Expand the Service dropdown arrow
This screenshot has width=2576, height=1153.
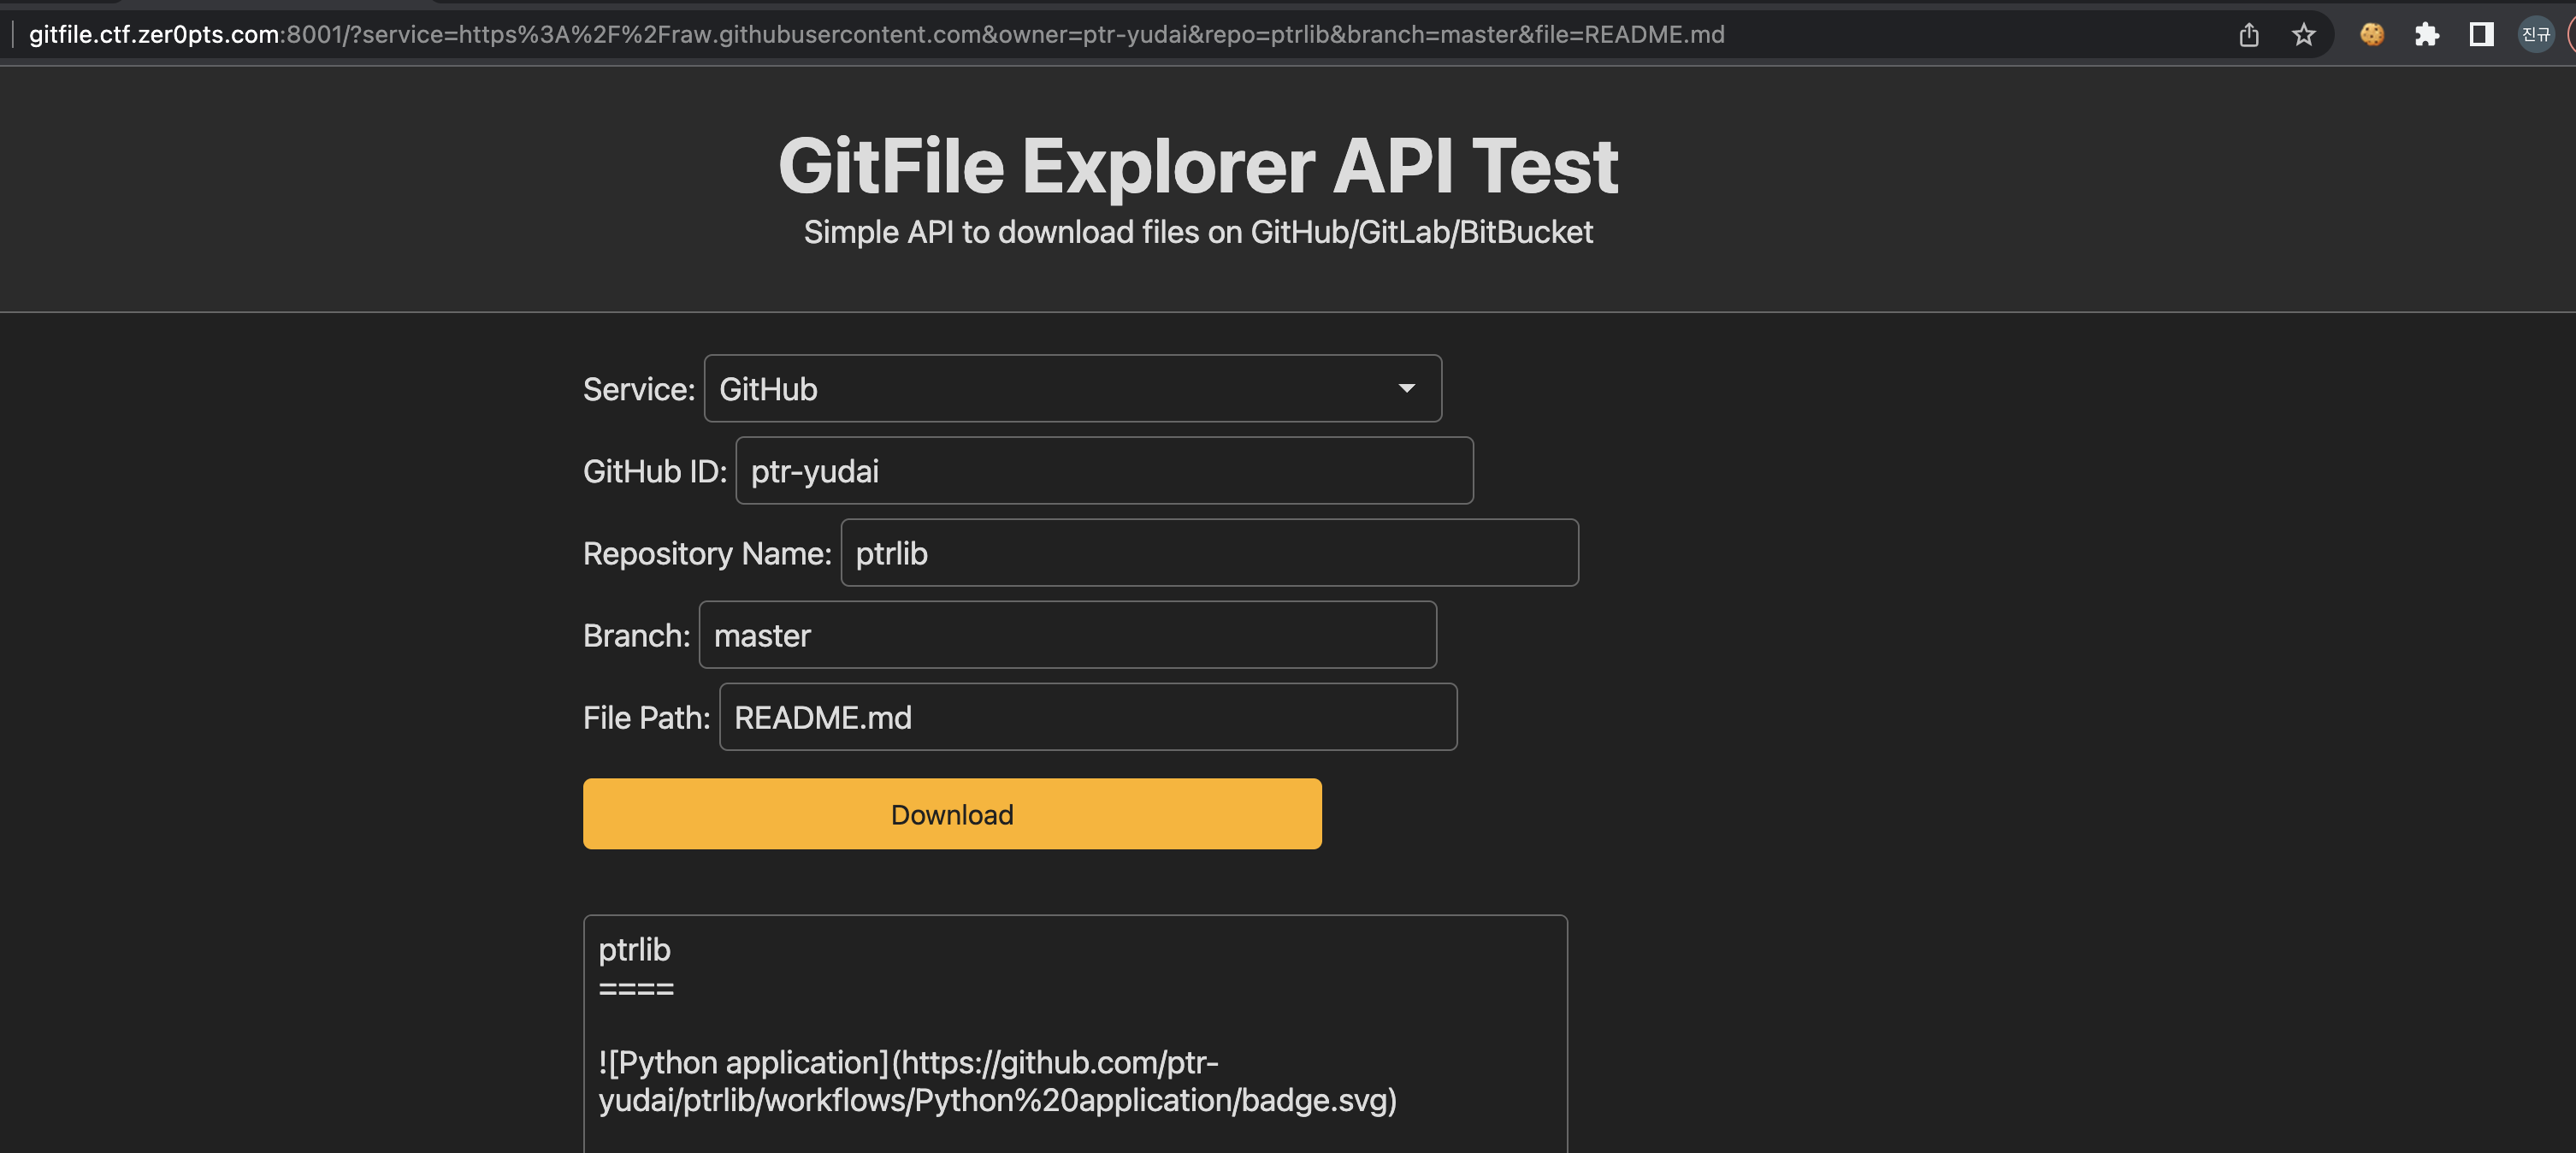tap(1406, 388)
